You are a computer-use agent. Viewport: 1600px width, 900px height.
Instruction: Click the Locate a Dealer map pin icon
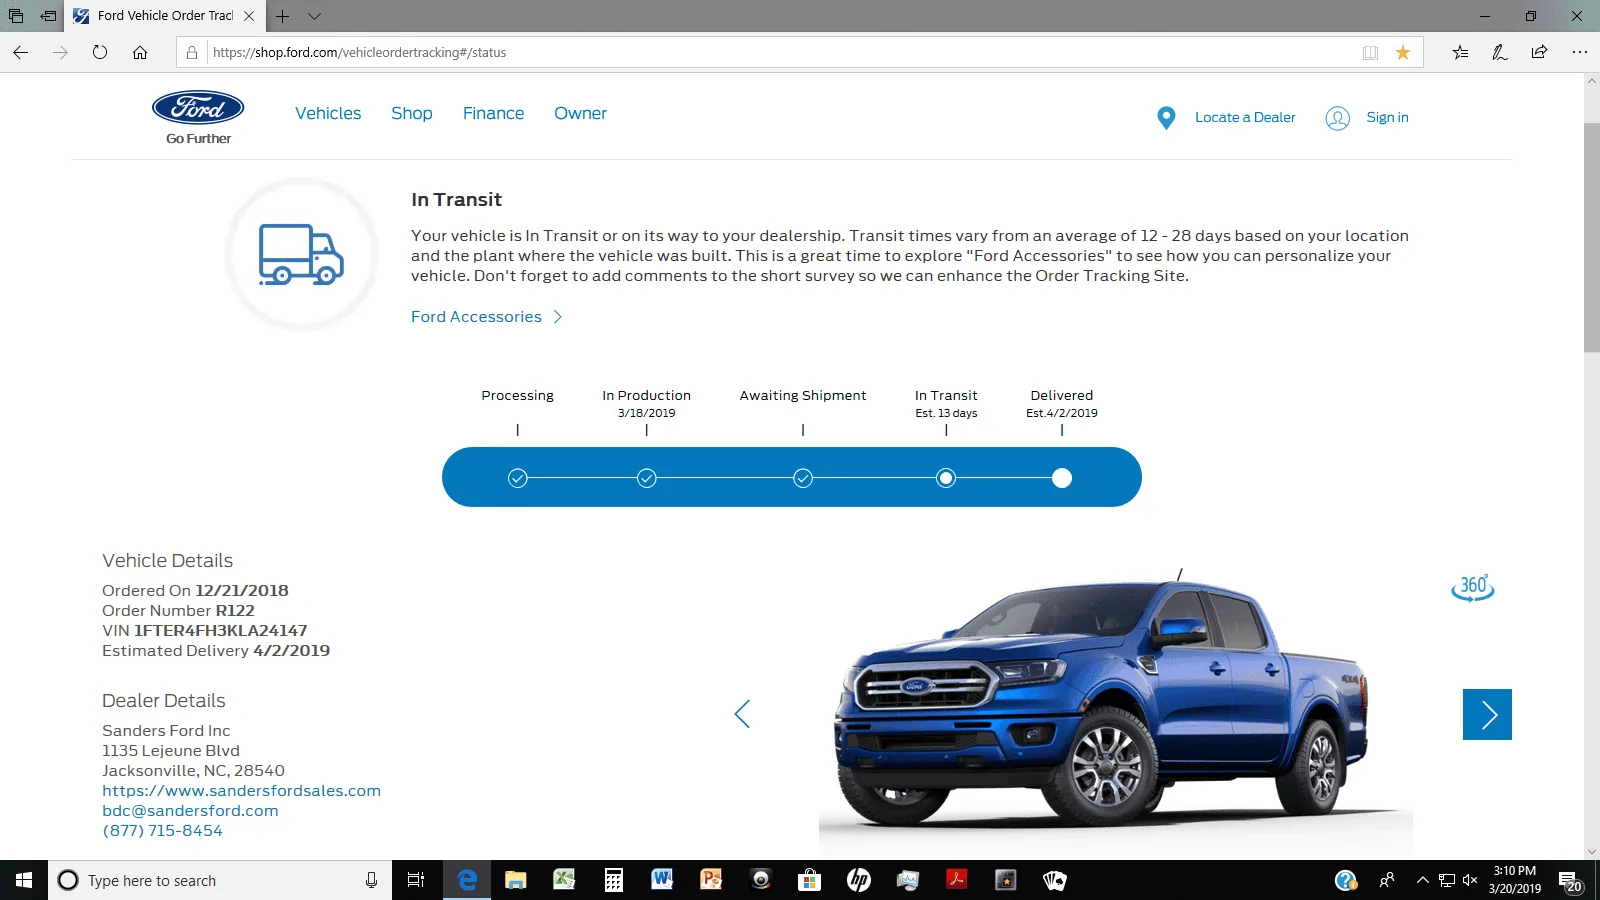tap(1166, 118)
